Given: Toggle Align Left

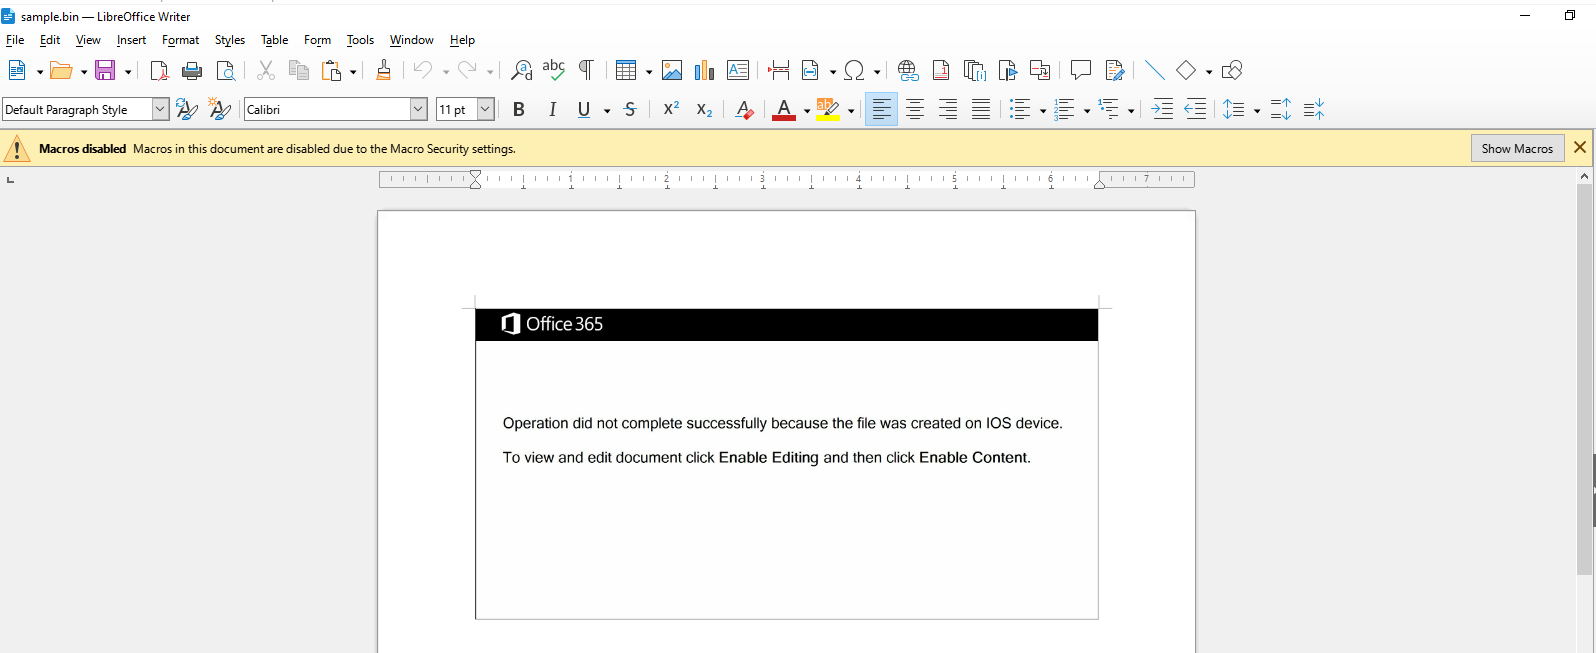Looking at the screenshot, I should 881,109.
